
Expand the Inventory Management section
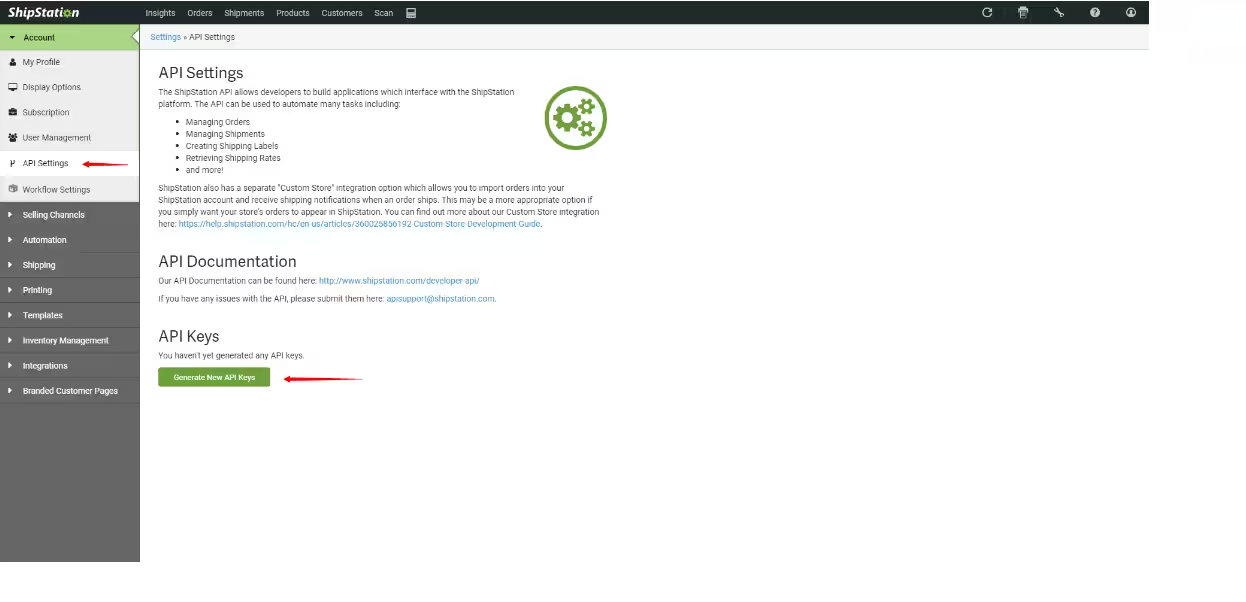coord(69,340)
